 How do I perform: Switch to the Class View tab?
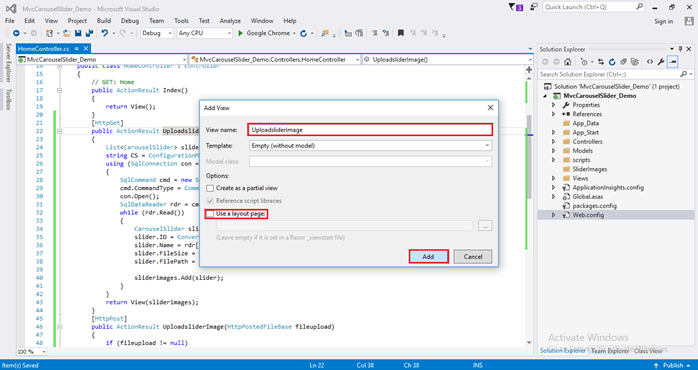point(649,351)
